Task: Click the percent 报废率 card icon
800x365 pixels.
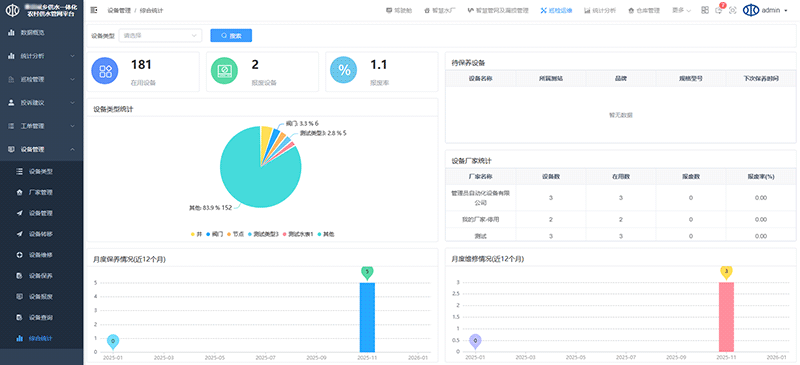Action: [x=344, y=70]
